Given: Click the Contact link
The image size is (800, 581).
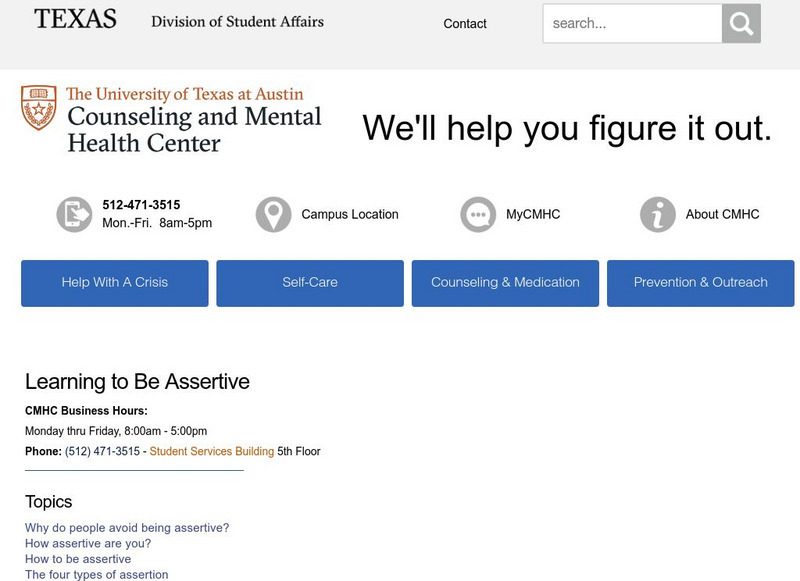Looking at the screenshot, I should coord(464,23).
